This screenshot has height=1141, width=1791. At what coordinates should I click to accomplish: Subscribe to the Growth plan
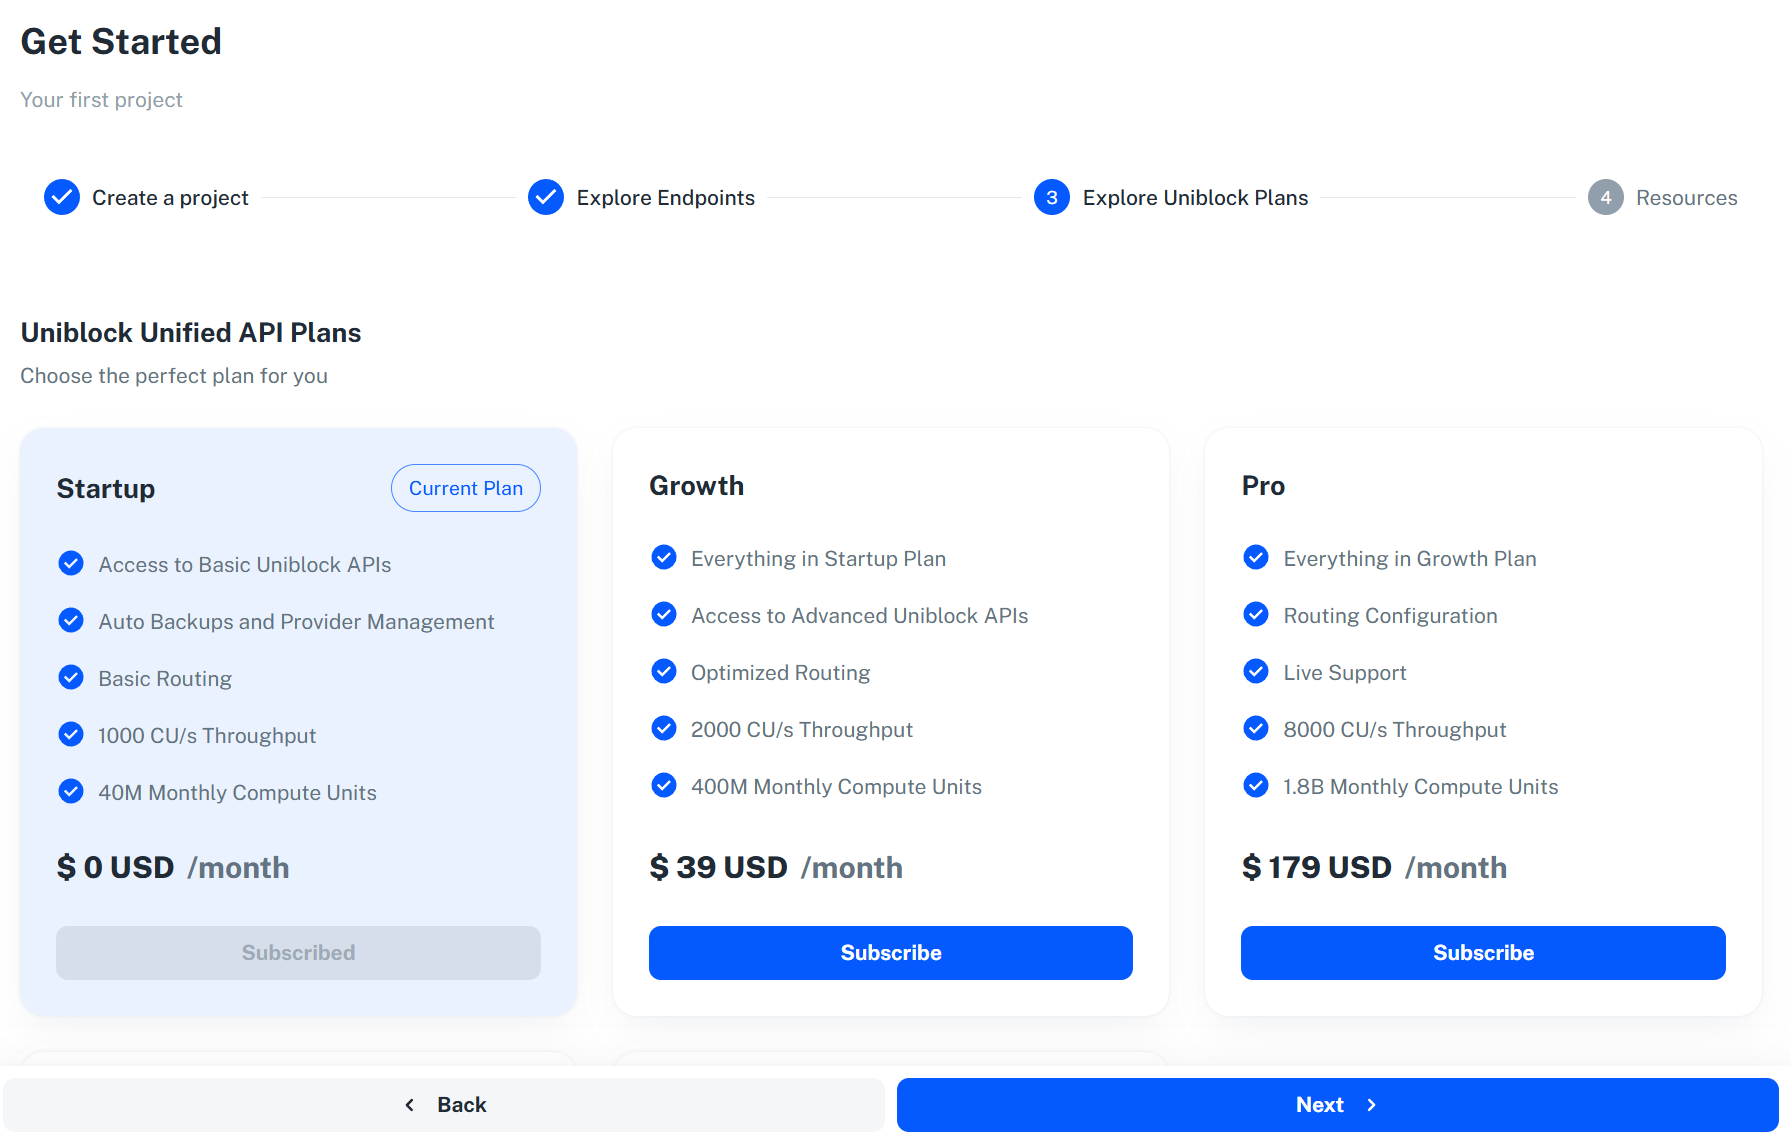[891, 953]
